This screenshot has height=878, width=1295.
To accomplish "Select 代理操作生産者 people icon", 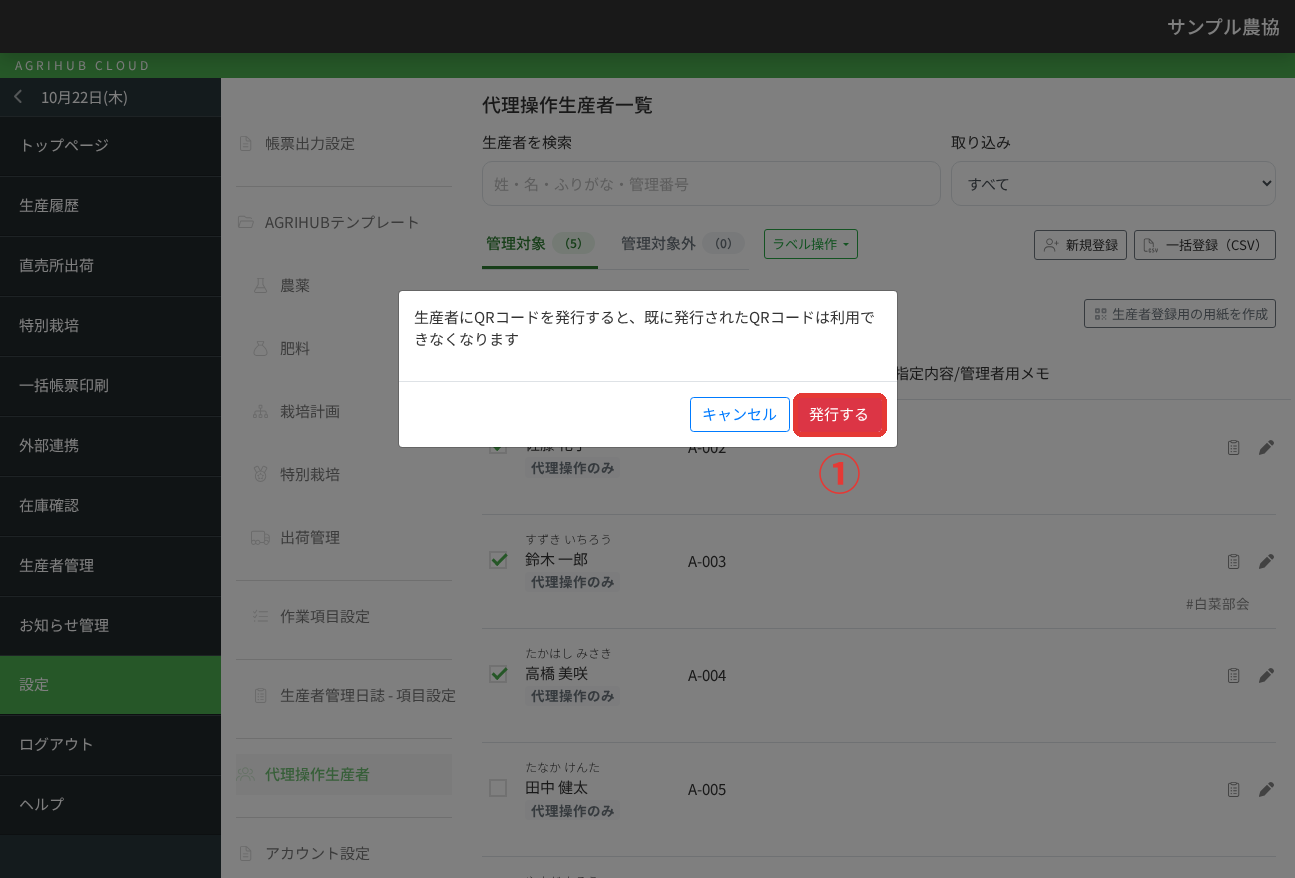I will (x=246, y=775).
